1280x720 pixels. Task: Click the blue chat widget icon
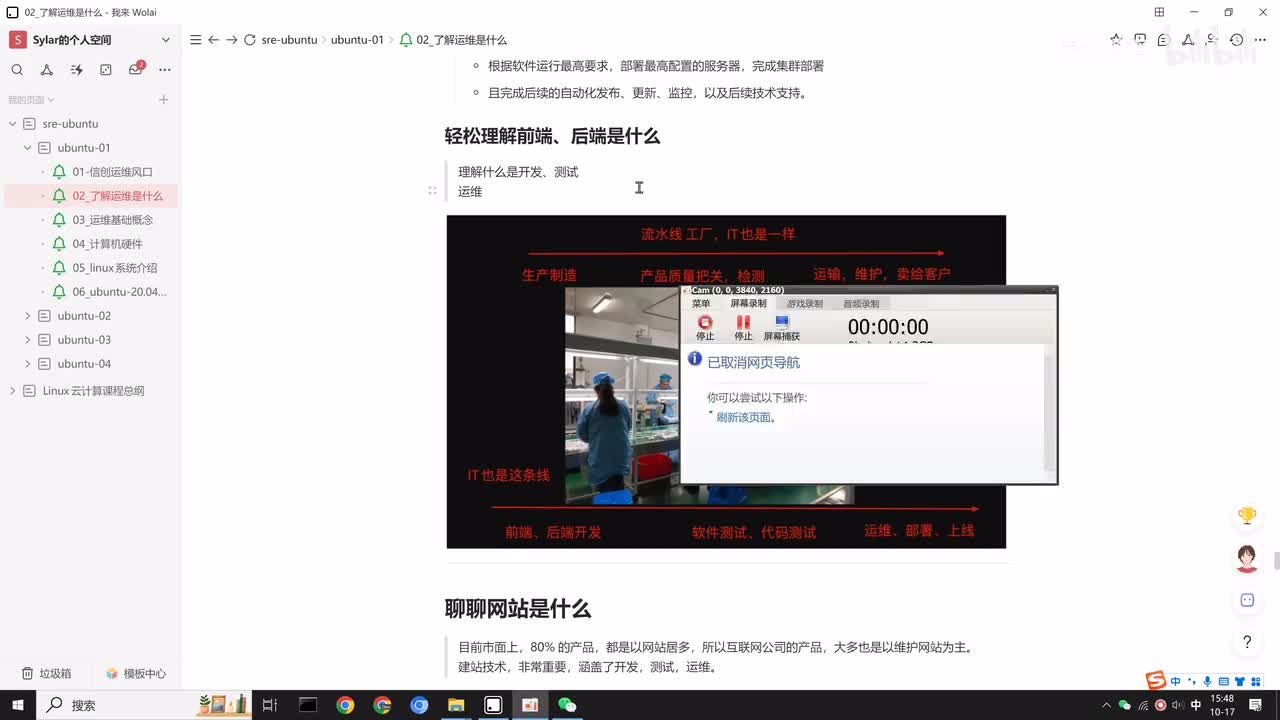[x=1247, y=600]
